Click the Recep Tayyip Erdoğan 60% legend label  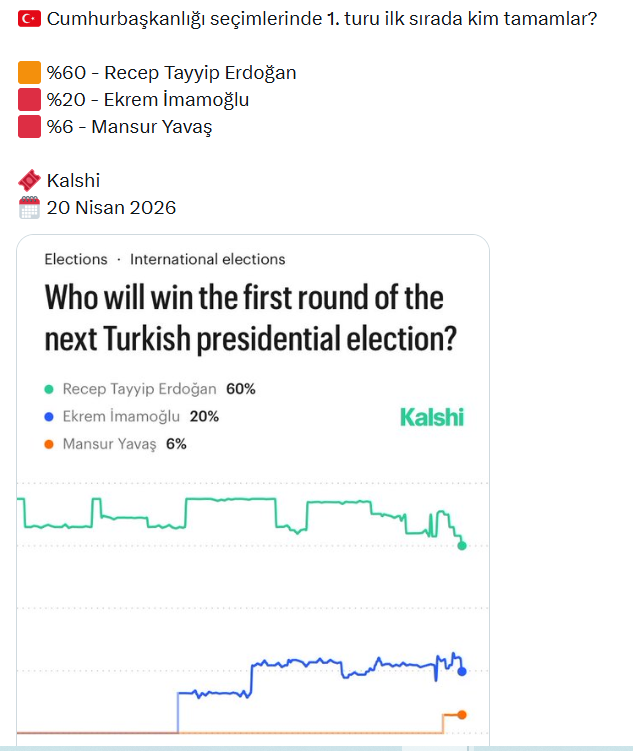tap(159, 389)
